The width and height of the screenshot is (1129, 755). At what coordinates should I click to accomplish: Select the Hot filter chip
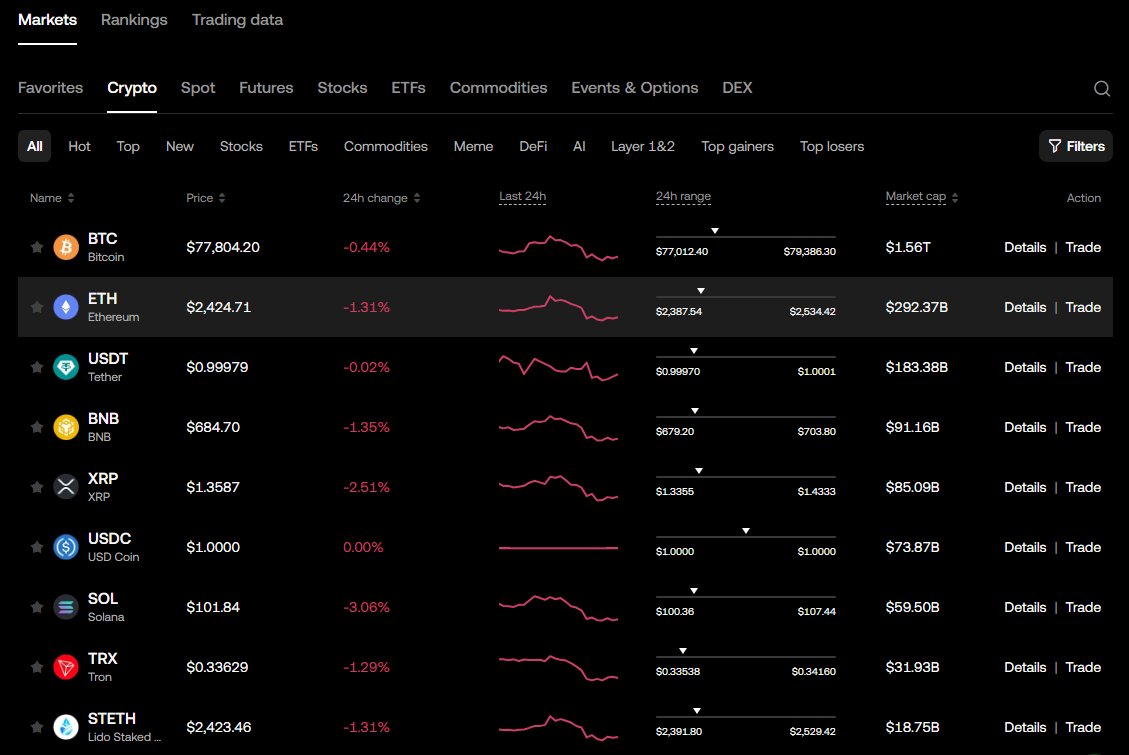pos(79,146)
